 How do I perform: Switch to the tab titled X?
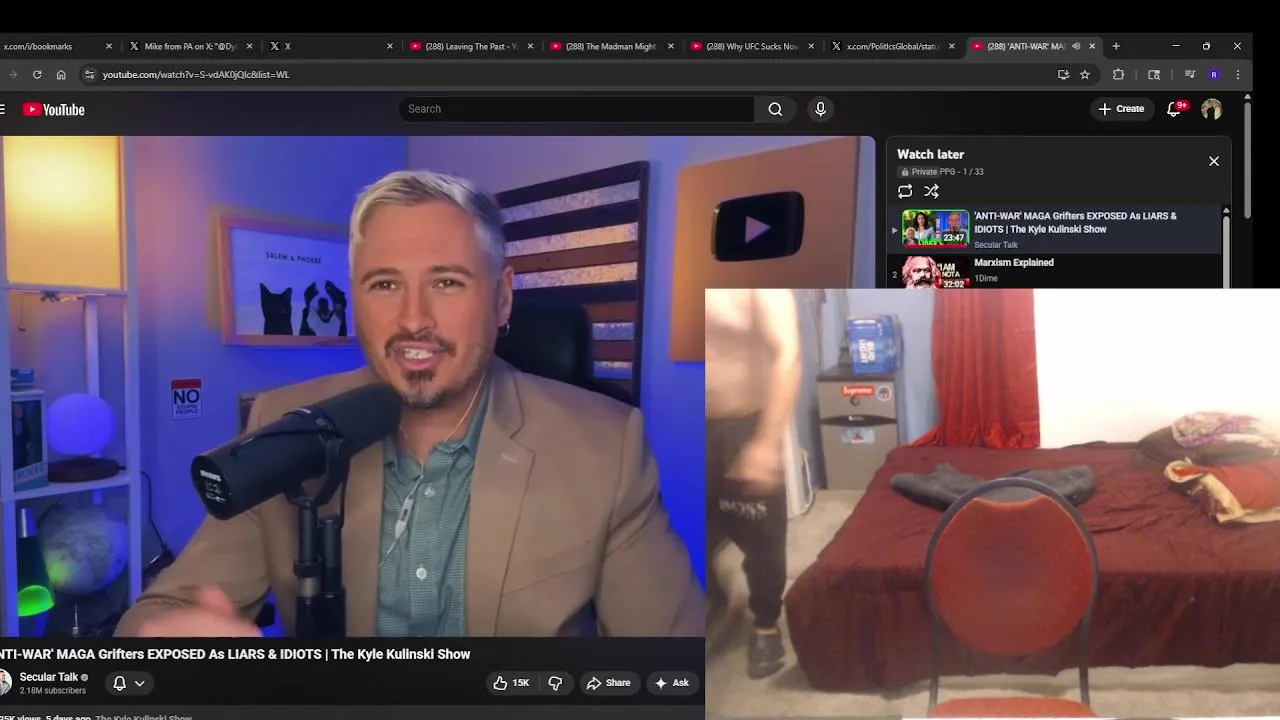[330, 46]
